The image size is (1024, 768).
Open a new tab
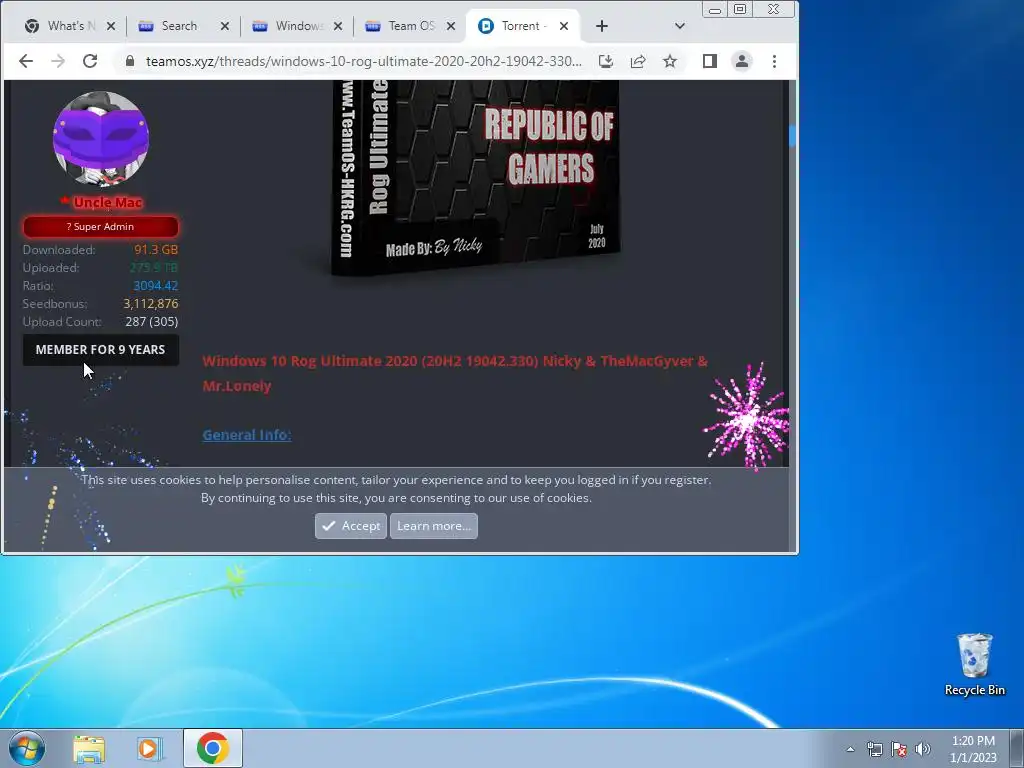pos(602,26)
